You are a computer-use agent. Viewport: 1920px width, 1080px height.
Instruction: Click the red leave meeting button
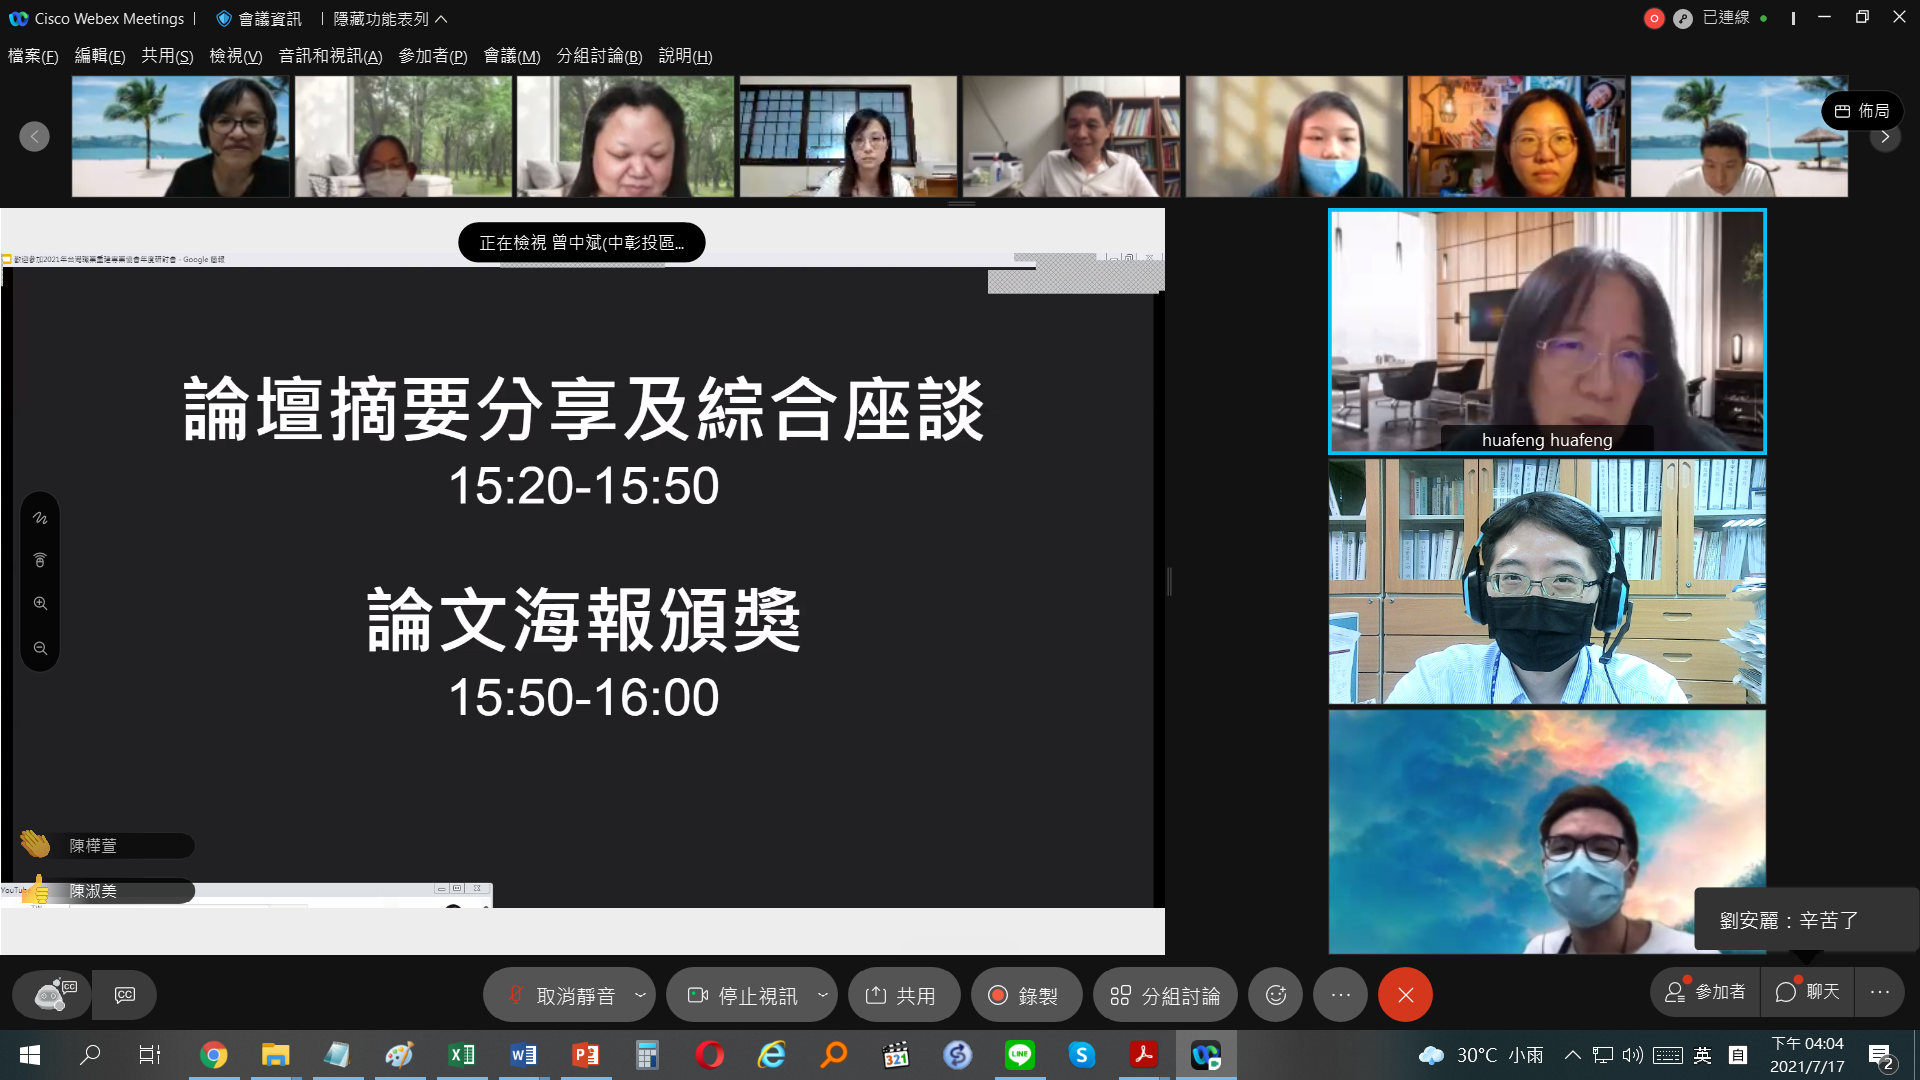(x=1405, y=995)
